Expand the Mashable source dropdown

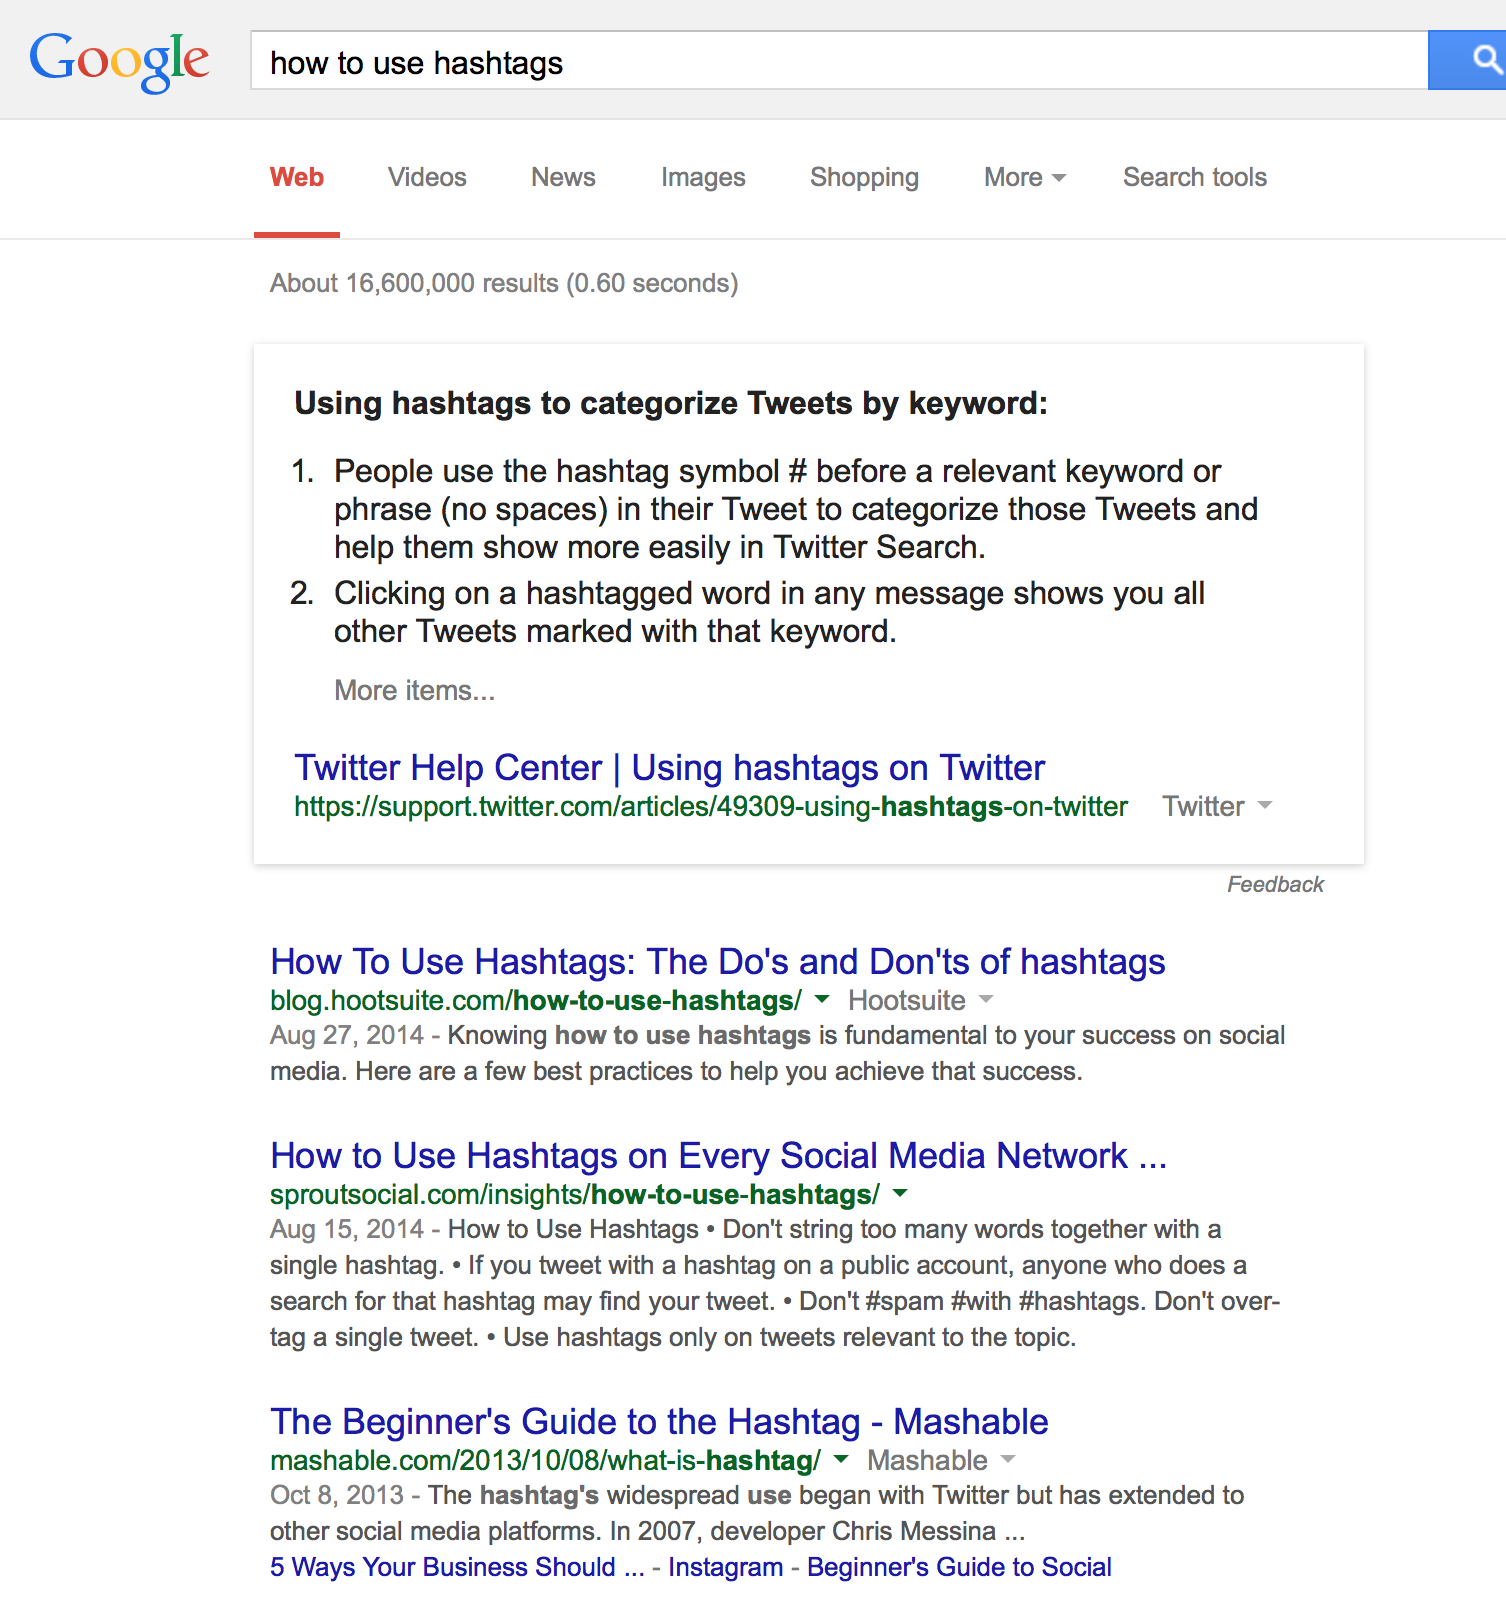click(x=1008, y=1460)
